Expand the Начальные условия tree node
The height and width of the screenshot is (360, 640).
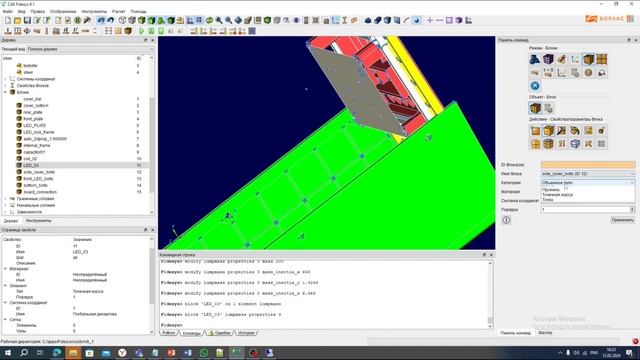[x=5, y=205]
